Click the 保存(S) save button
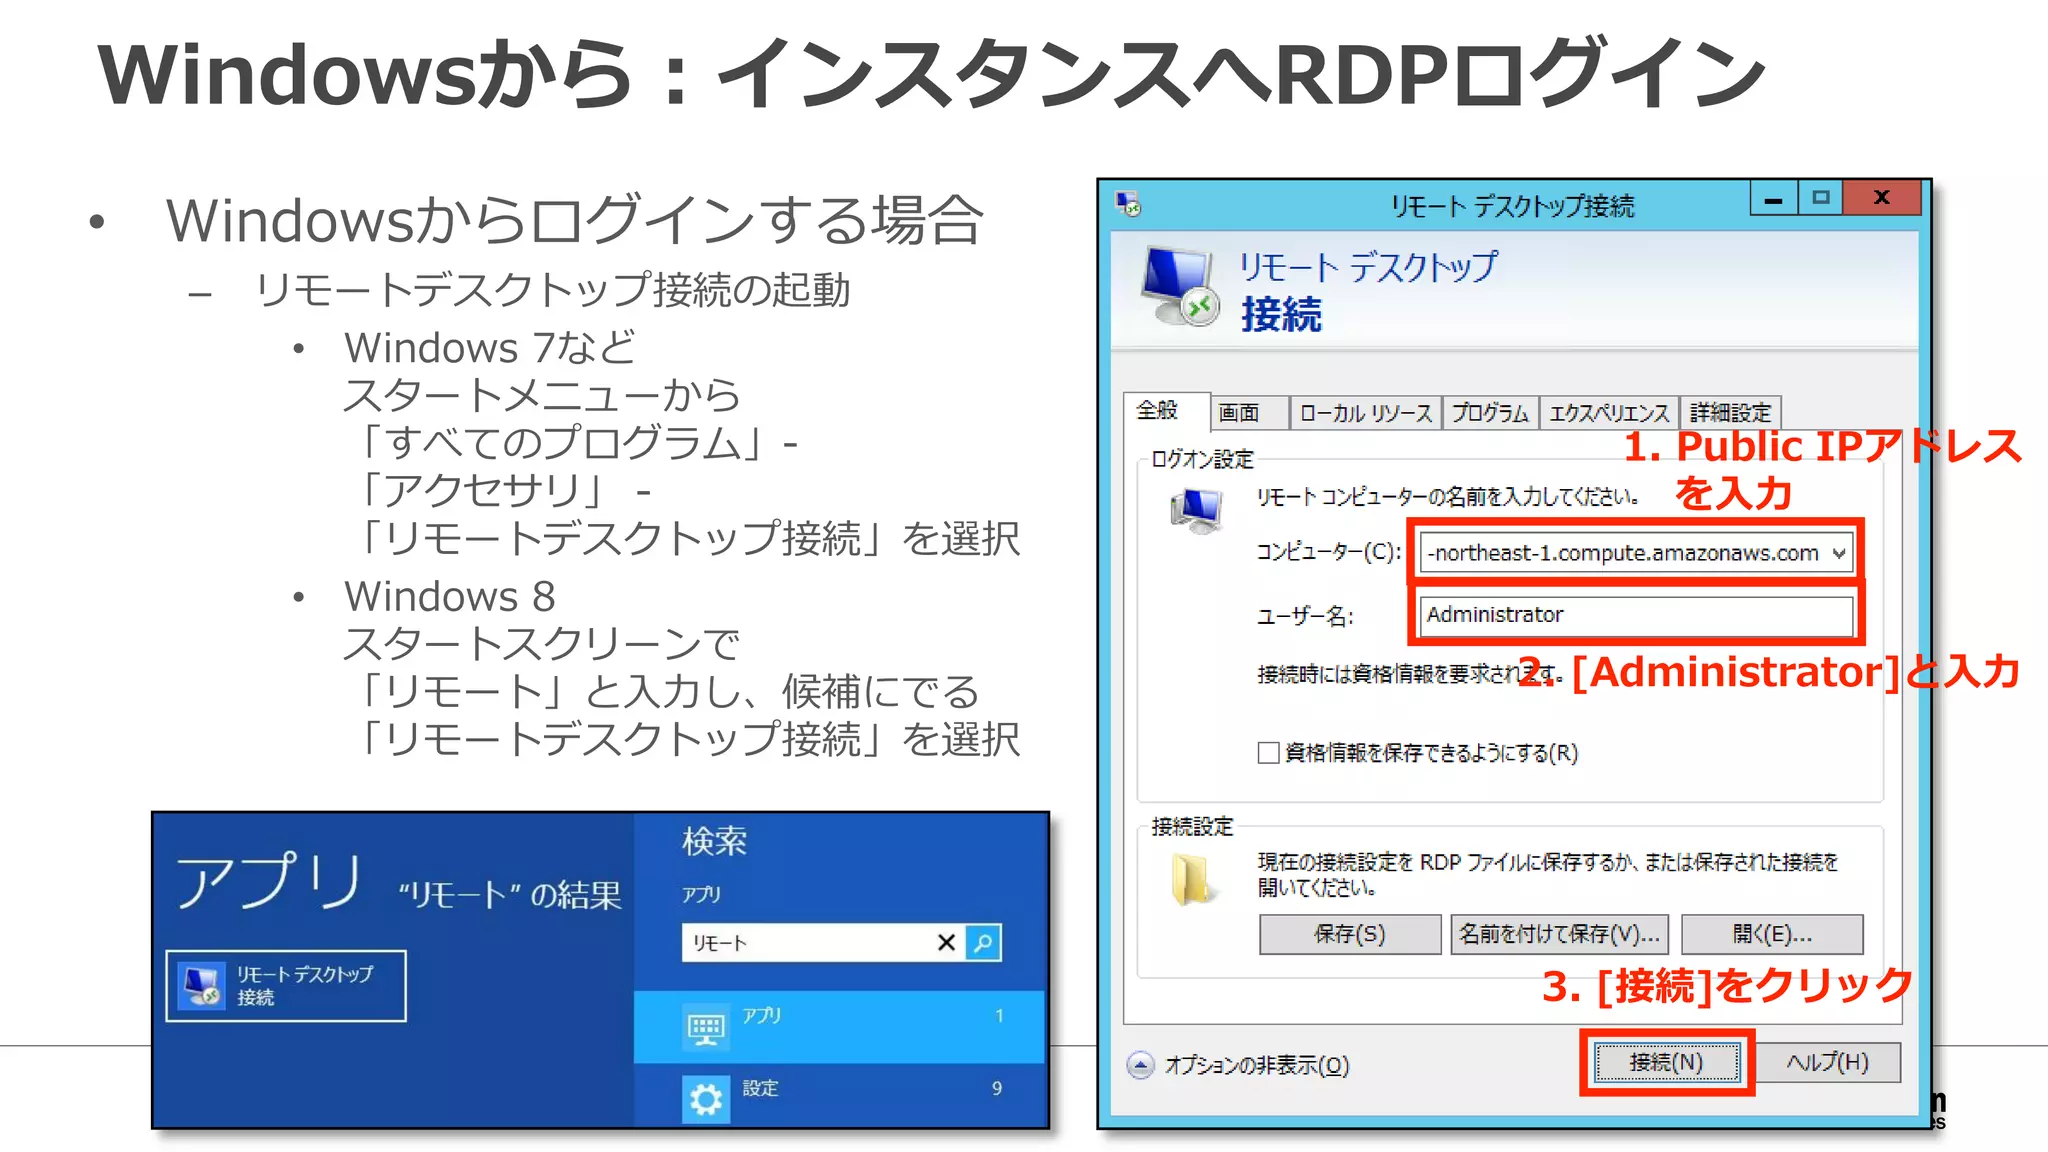This screenshot has width=2048, height=1152. 1349,934
